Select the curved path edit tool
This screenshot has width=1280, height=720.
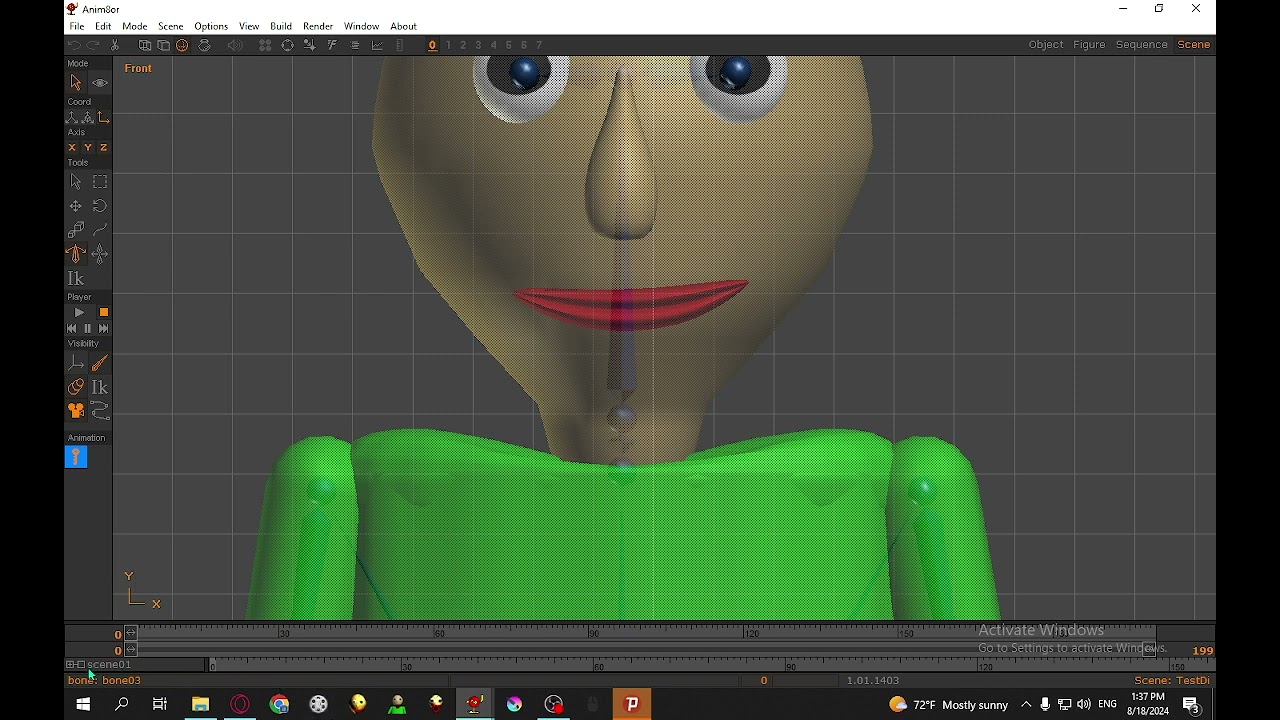click(100, 230)
